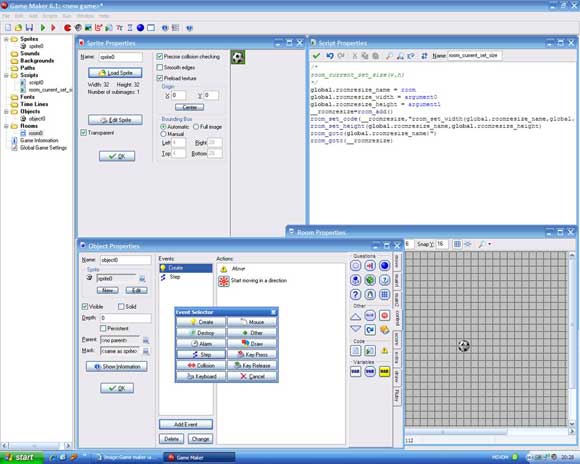
Task: Click the New game toolbar icon
Action: pos(8,28)
